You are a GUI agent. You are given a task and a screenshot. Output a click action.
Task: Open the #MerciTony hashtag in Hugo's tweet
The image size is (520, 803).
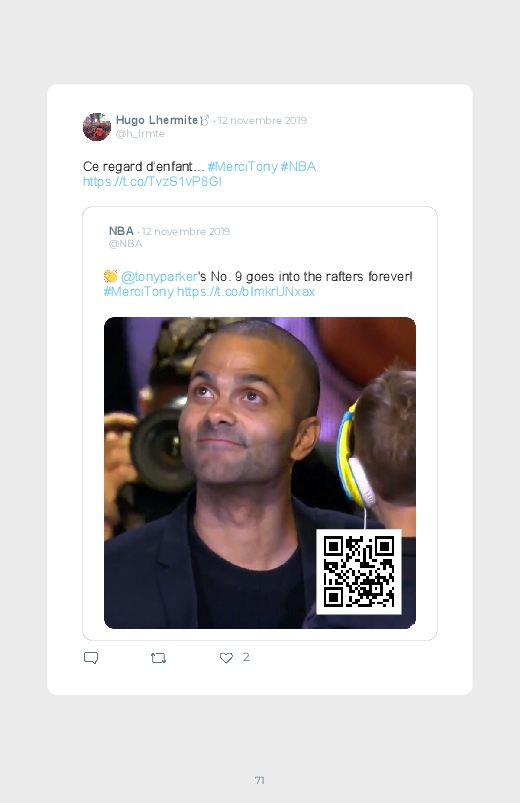[242, 166]
